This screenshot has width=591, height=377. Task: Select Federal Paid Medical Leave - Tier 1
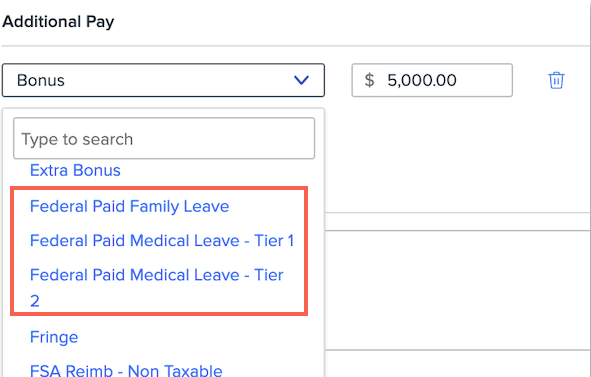(x=162, y=241)
